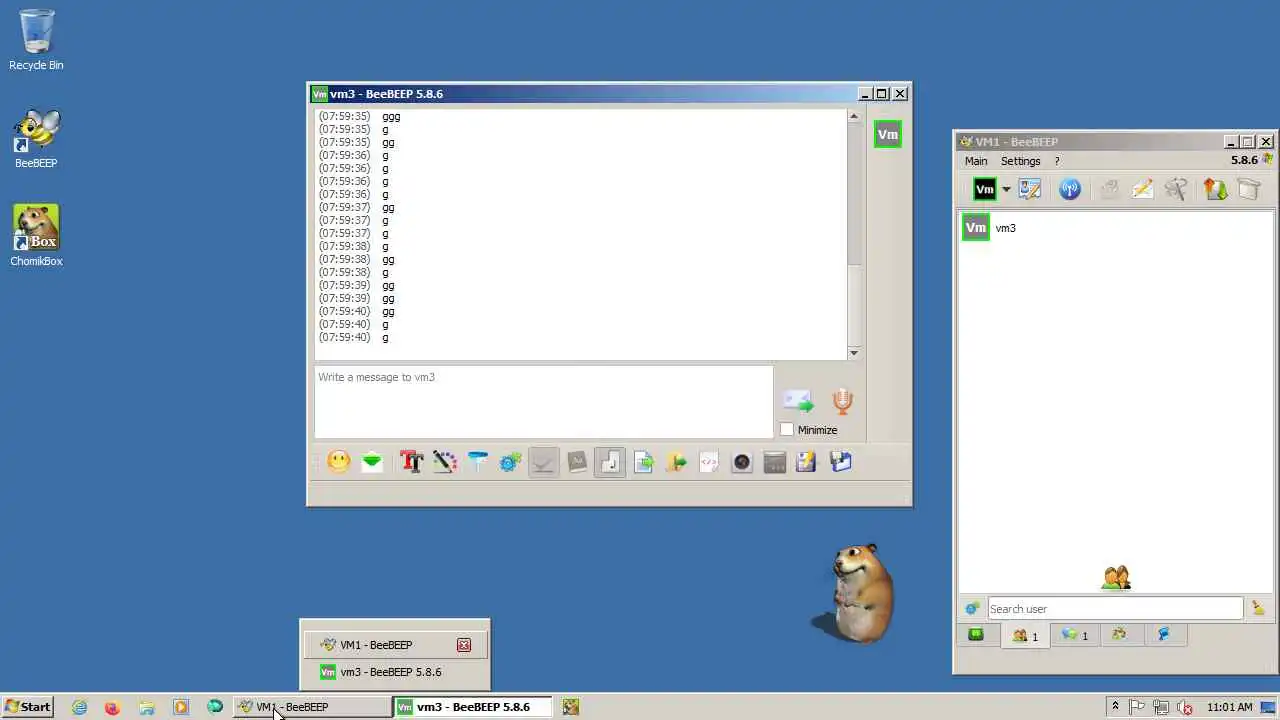Click the dark gray window icon in chat toolbar

coord(775,462)
